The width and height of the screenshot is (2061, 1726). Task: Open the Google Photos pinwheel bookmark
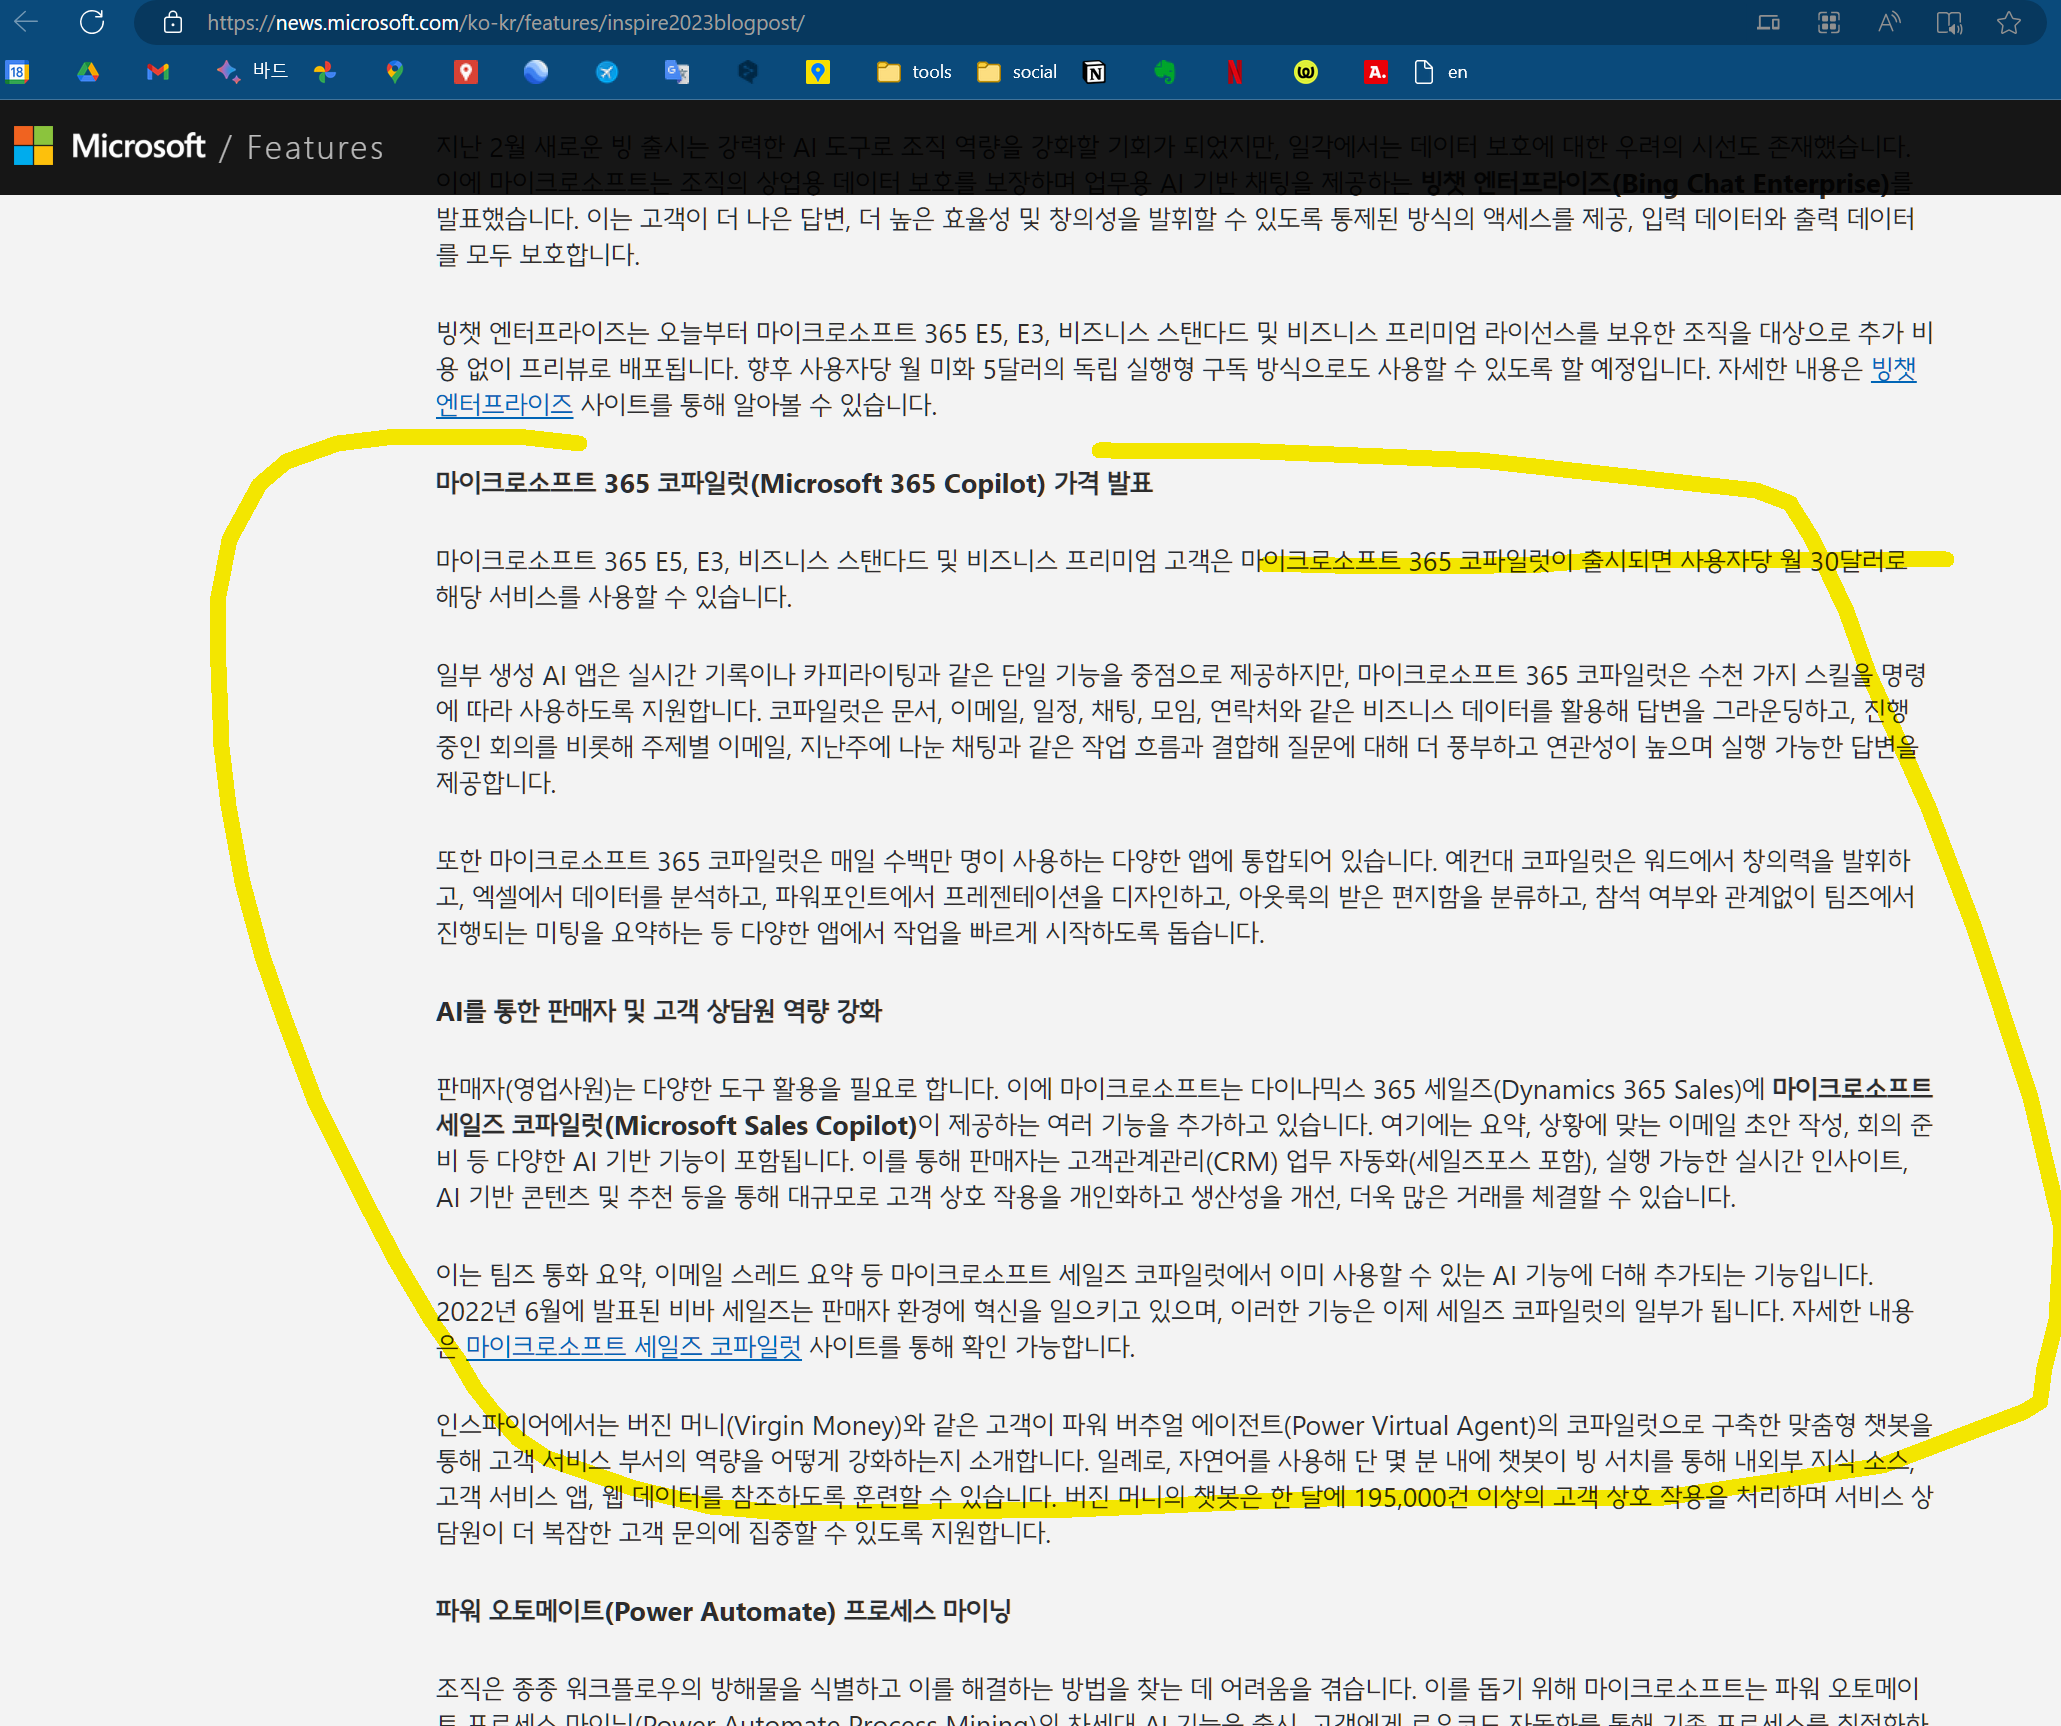click(325, 72)
